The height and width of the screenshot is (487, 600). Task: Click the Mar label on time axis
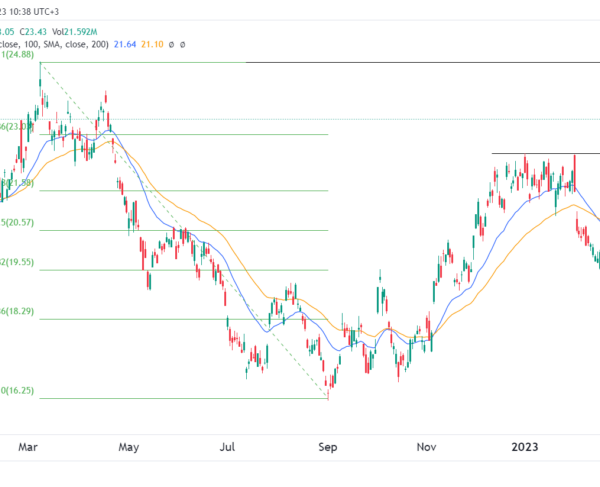pyautogui.click(x=28, y=447)
